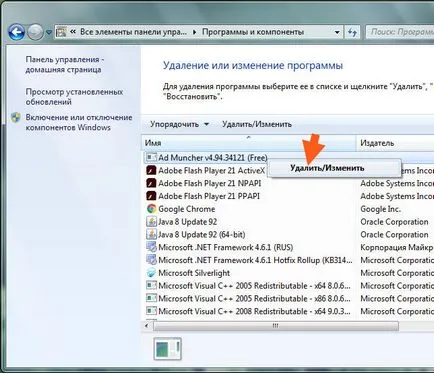Open 'Панель управления - домашняя страница' link
The height and width of the screenshot is (373, 434).
[65, 65]
